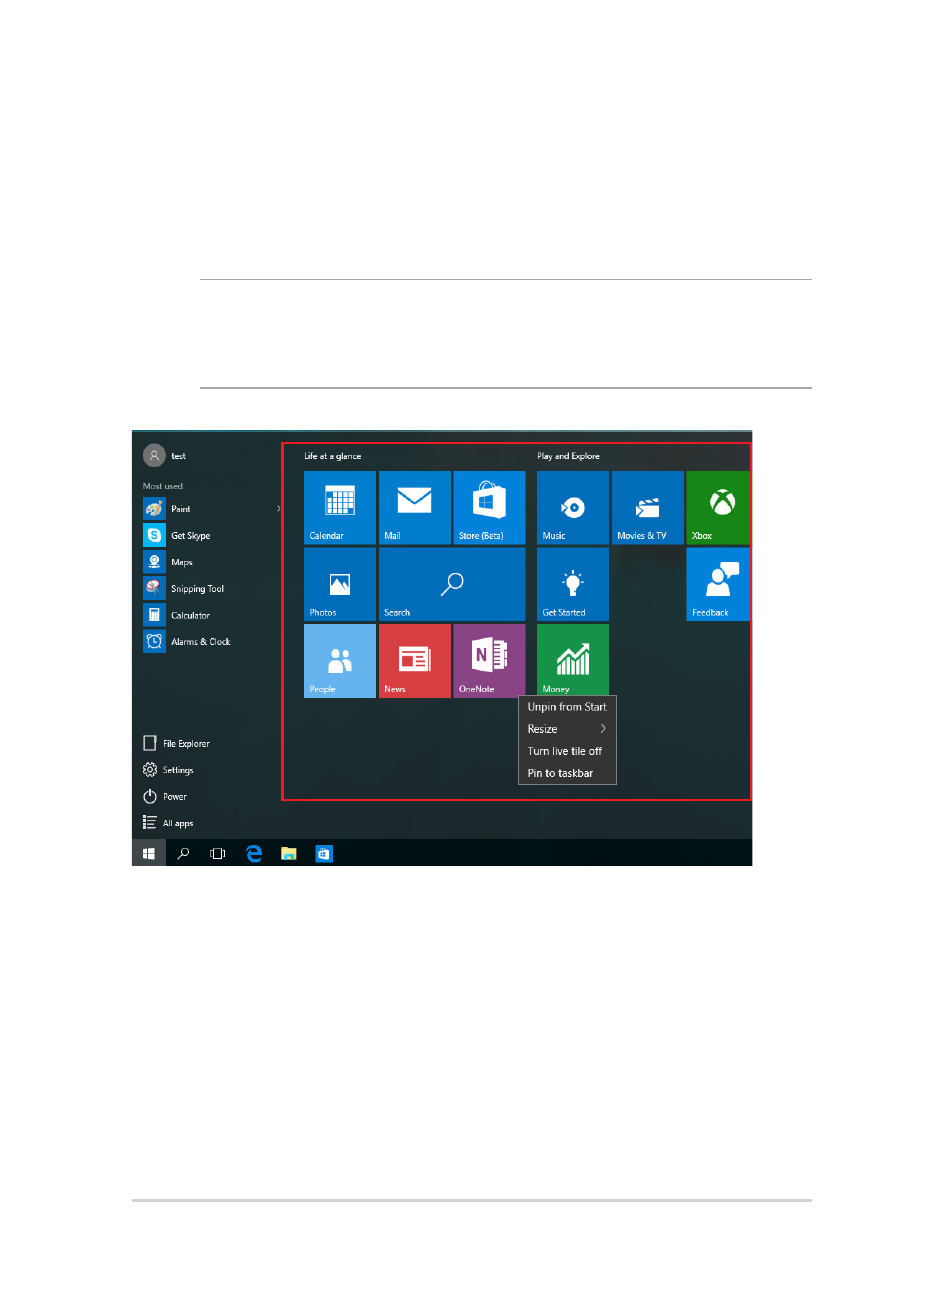Click the Money tile
Screen dimensions: 944x1310
[x=573, y=660]
